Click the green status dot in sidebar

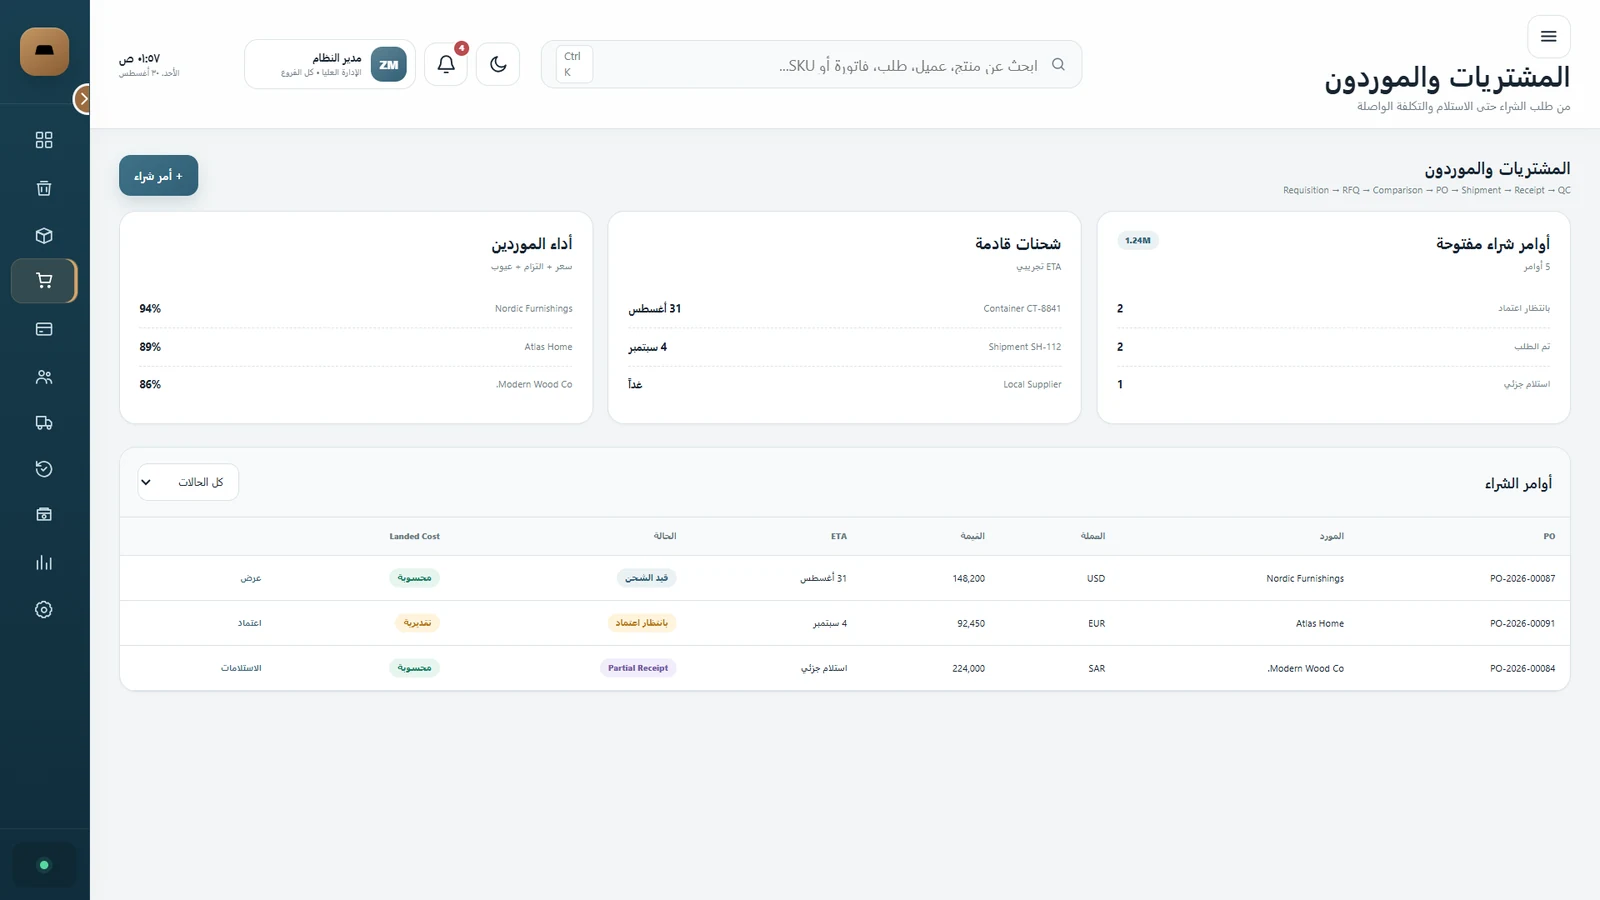point(44,865)
